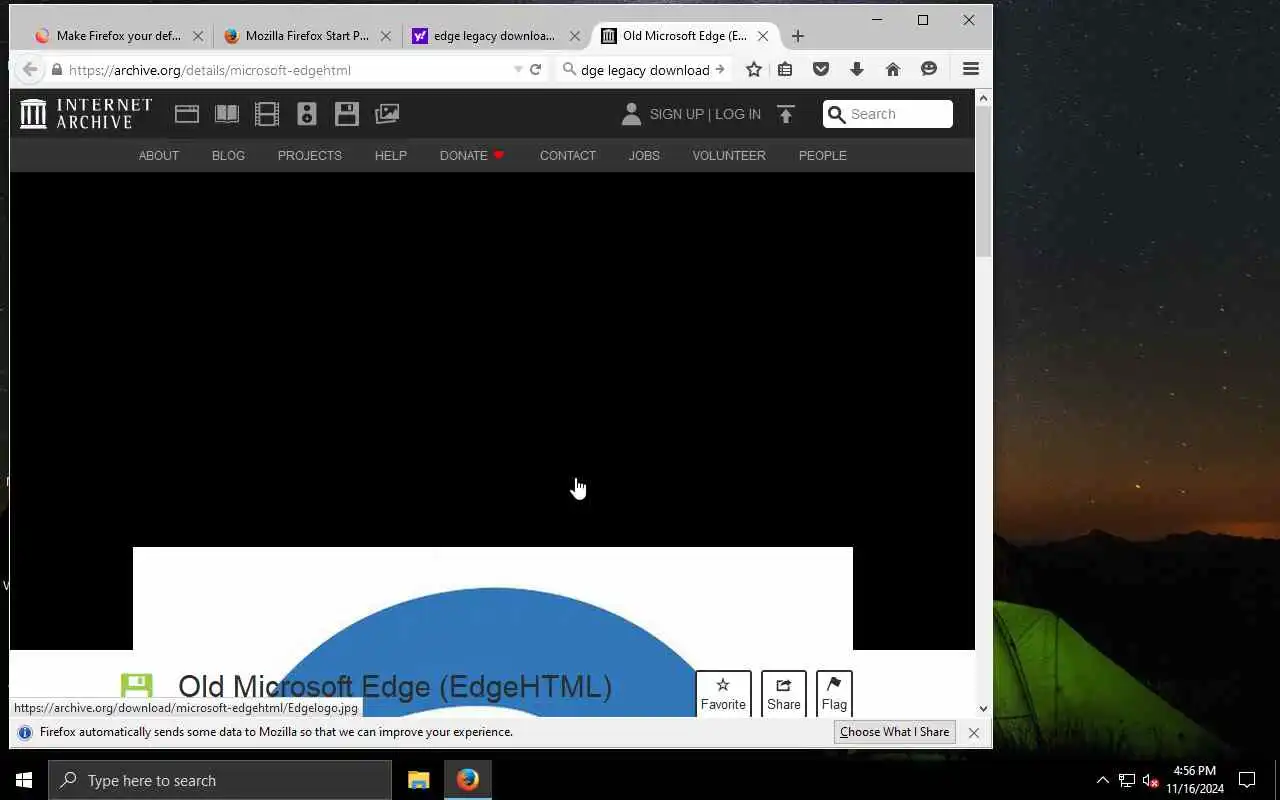Click Choose What I Share button
The width and height of the screenshot is (1280, 800).
tap(894, 732)
